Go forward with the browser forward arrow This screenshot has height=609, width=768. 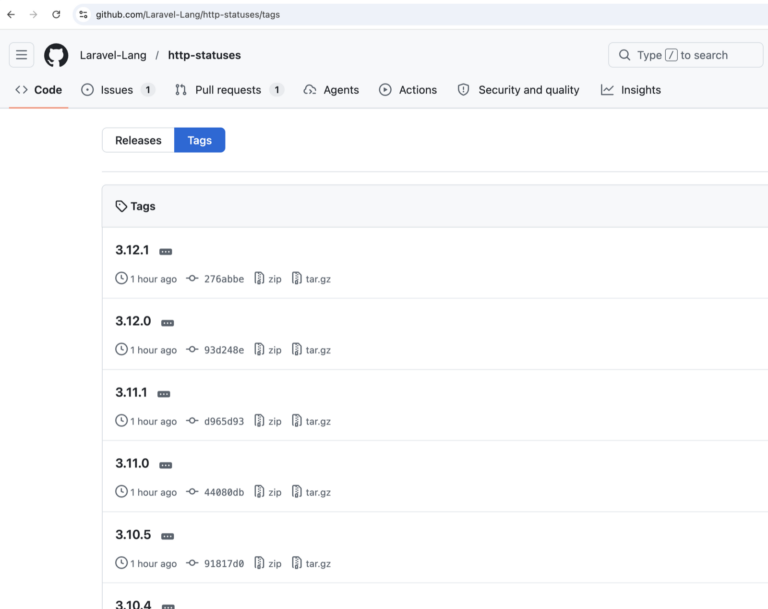(x=33, y=15)
